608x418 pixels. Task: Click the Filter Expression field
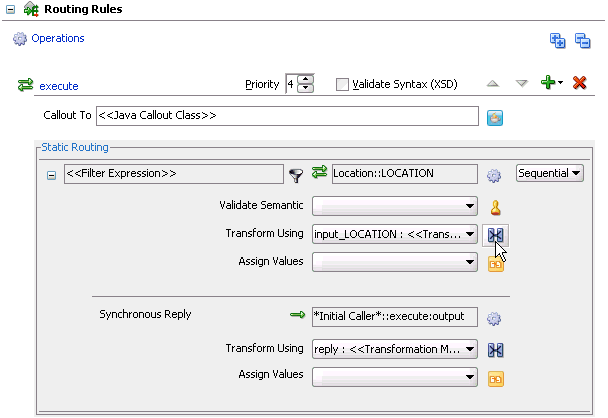click(173, 174)
